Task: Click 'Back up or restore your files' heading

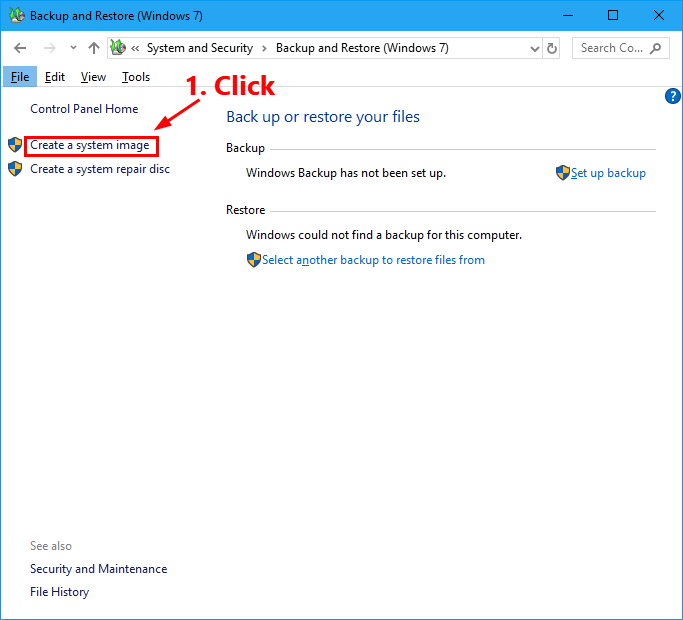Action: point(323,117)
